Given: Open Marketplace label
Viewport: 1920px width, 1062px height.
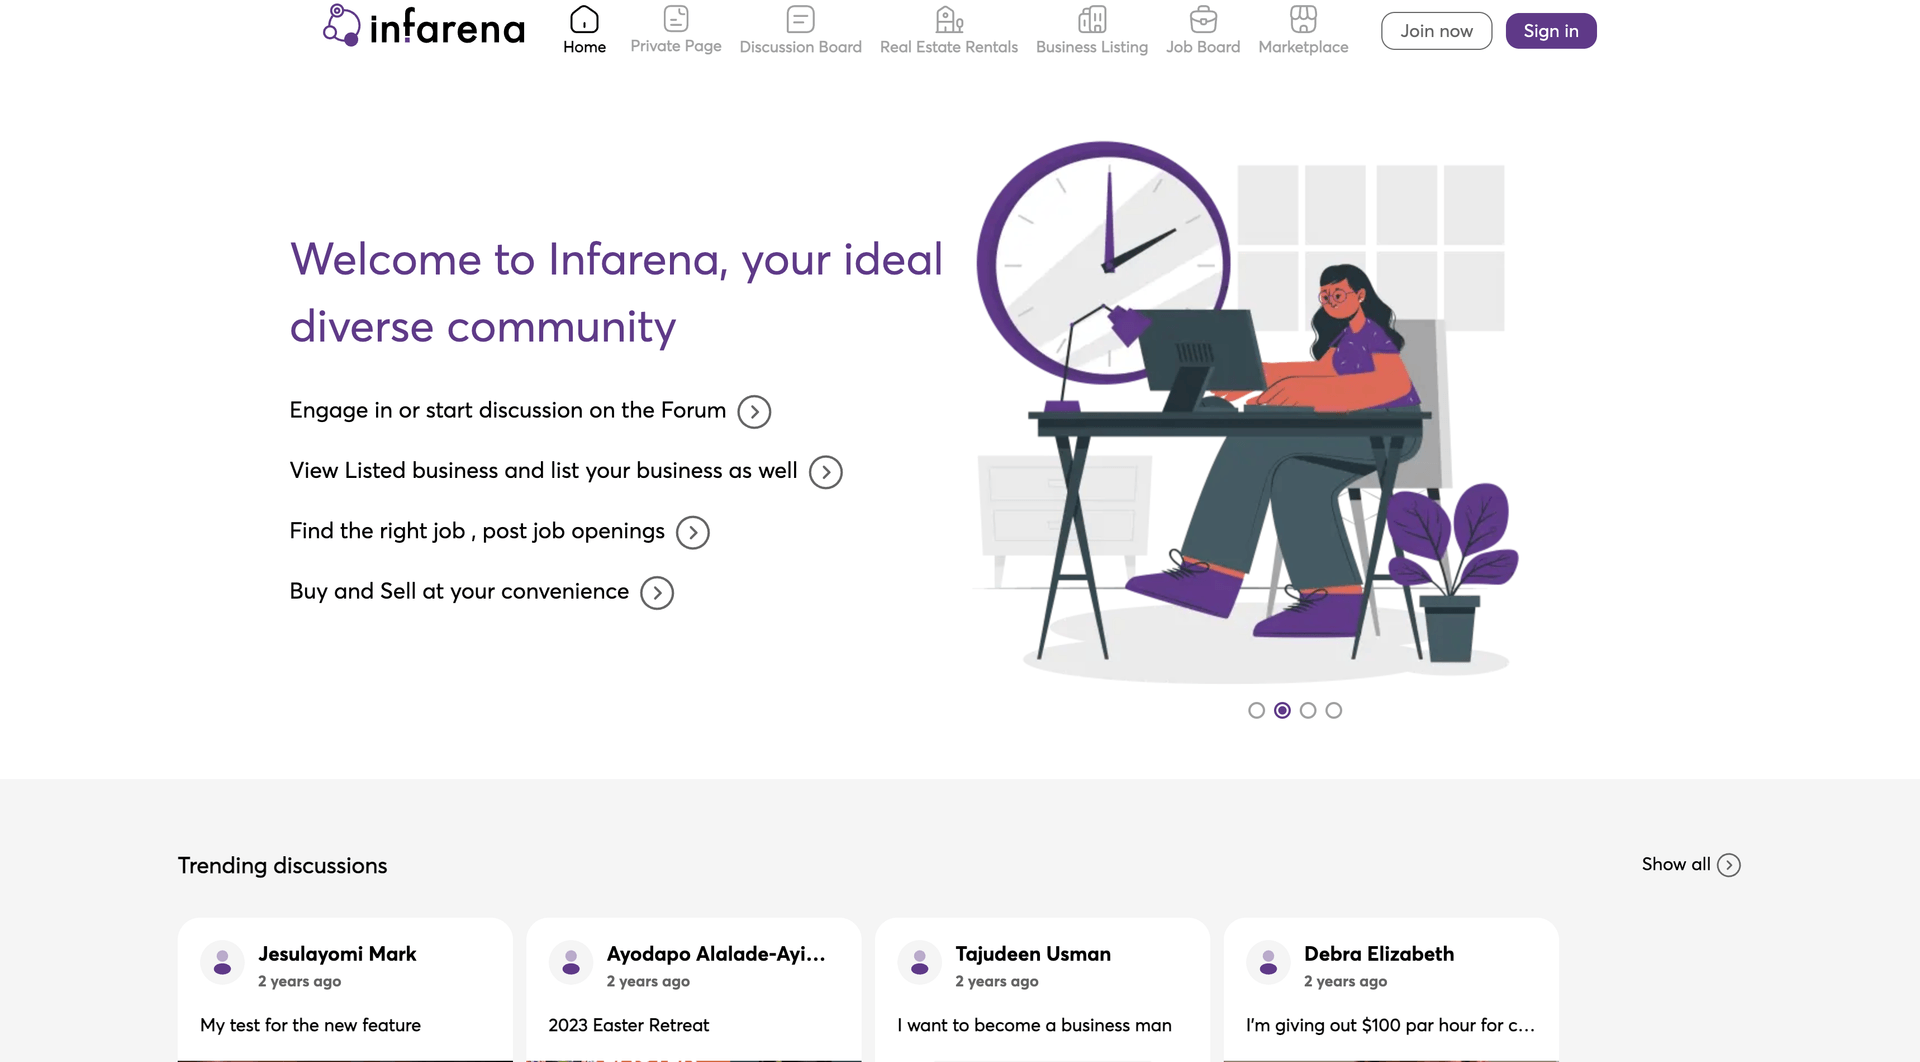Looking at the screenshot, I should 1303,47.
